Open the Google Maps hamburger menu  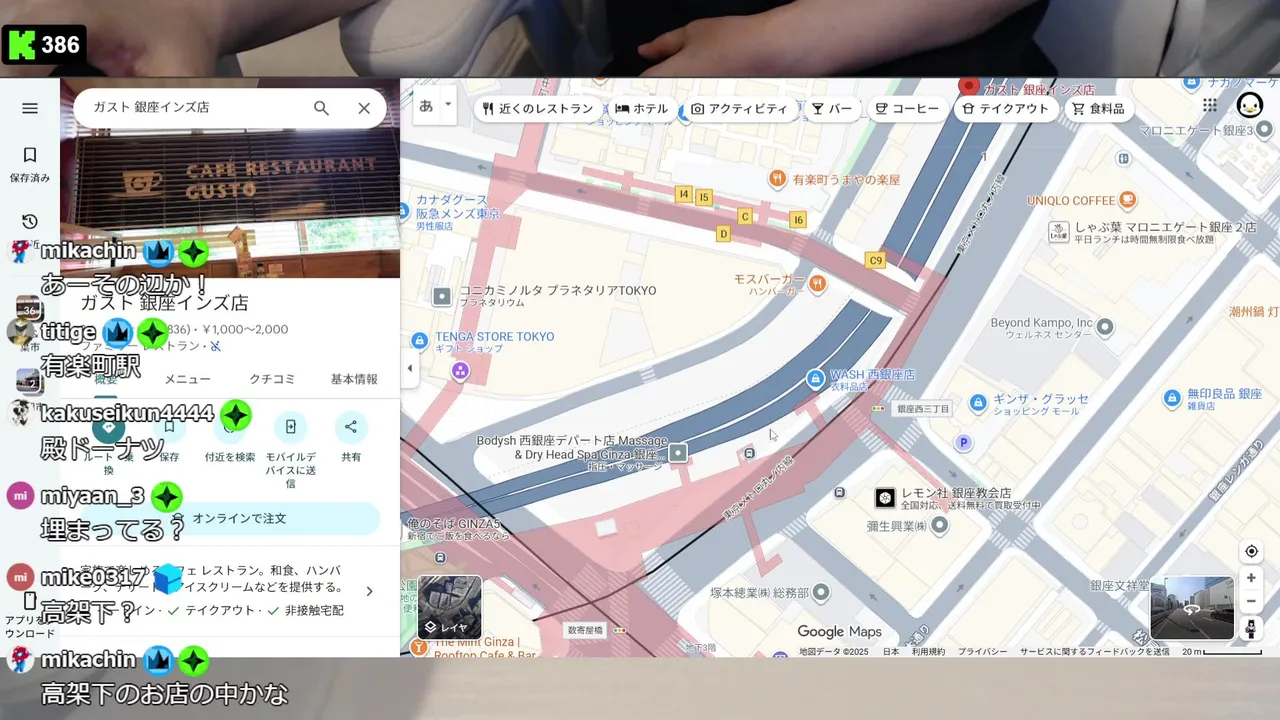coord(30,108)
